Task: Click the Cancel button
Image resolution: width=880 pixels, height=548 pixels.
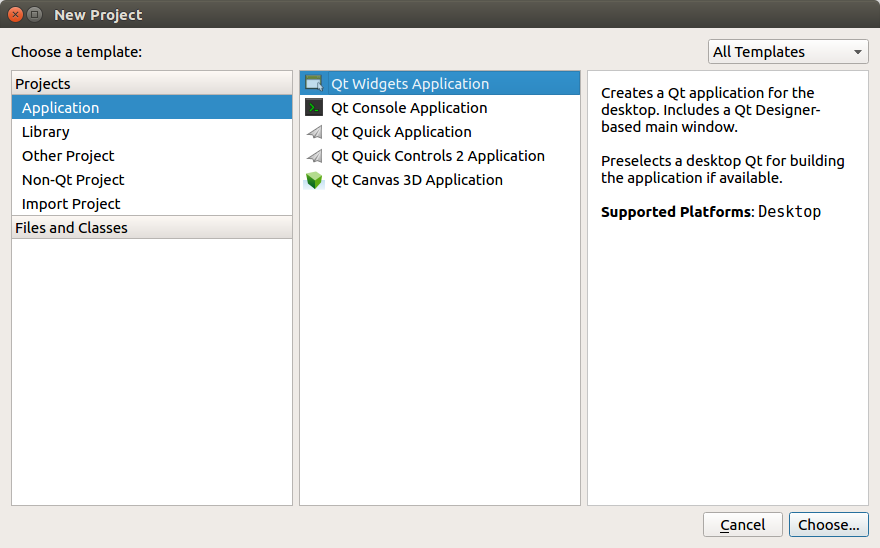Action: pos(742,524)
